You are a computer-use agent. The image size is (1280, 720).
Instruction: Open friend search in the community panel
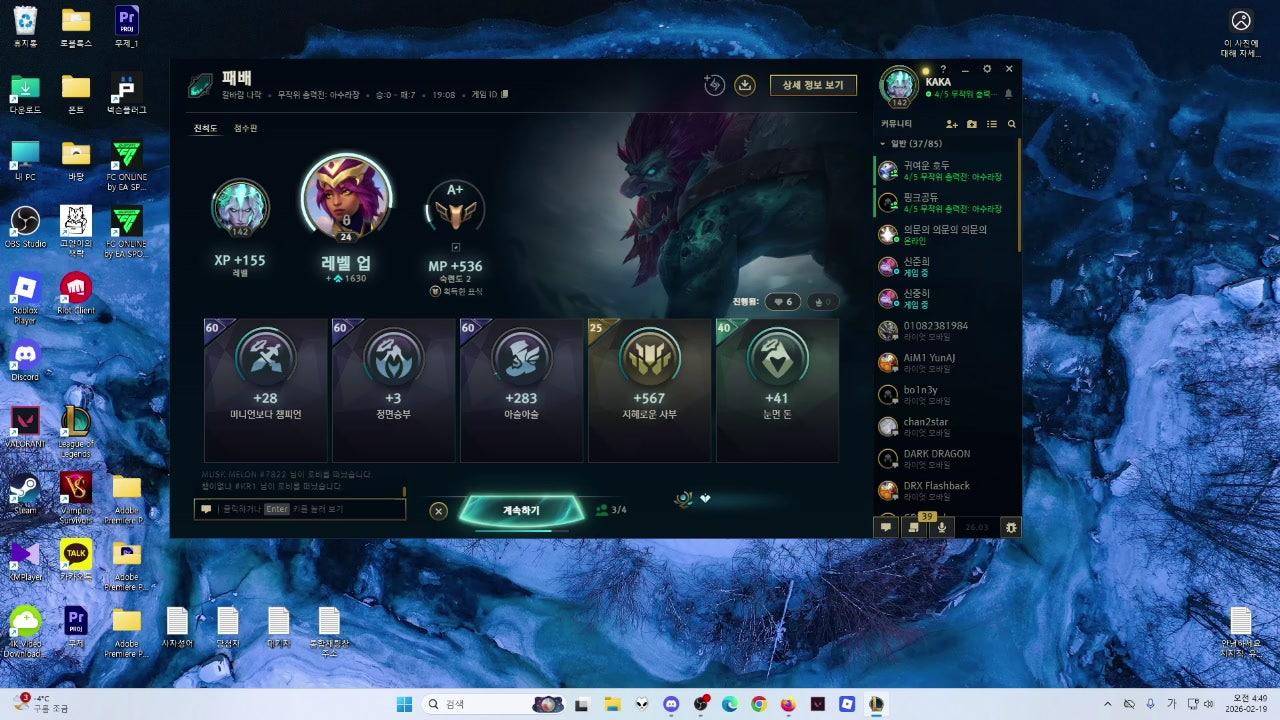coord(1012,124)
